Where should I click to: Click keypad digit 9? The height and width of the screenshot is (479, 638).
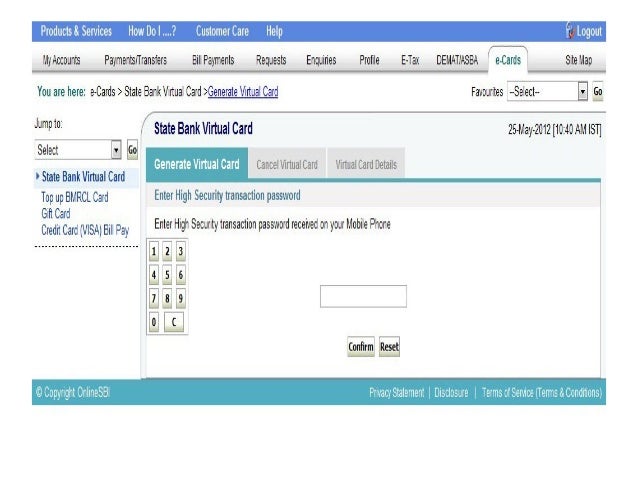tap(181, 299)
